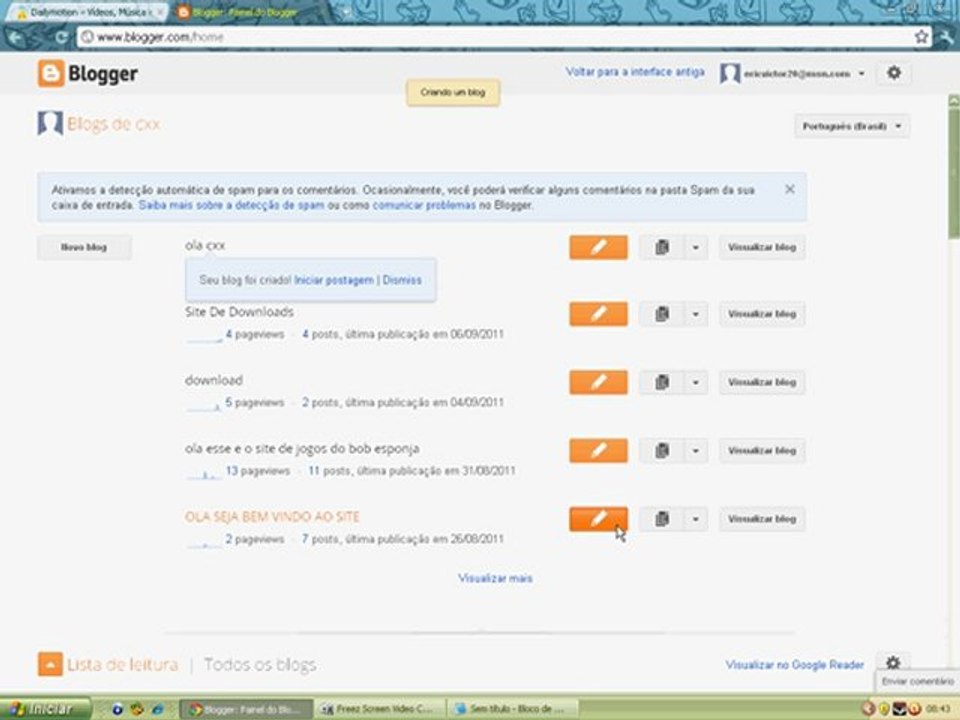
Task: Click the Blogger logo icon
Action: [51, 73]
